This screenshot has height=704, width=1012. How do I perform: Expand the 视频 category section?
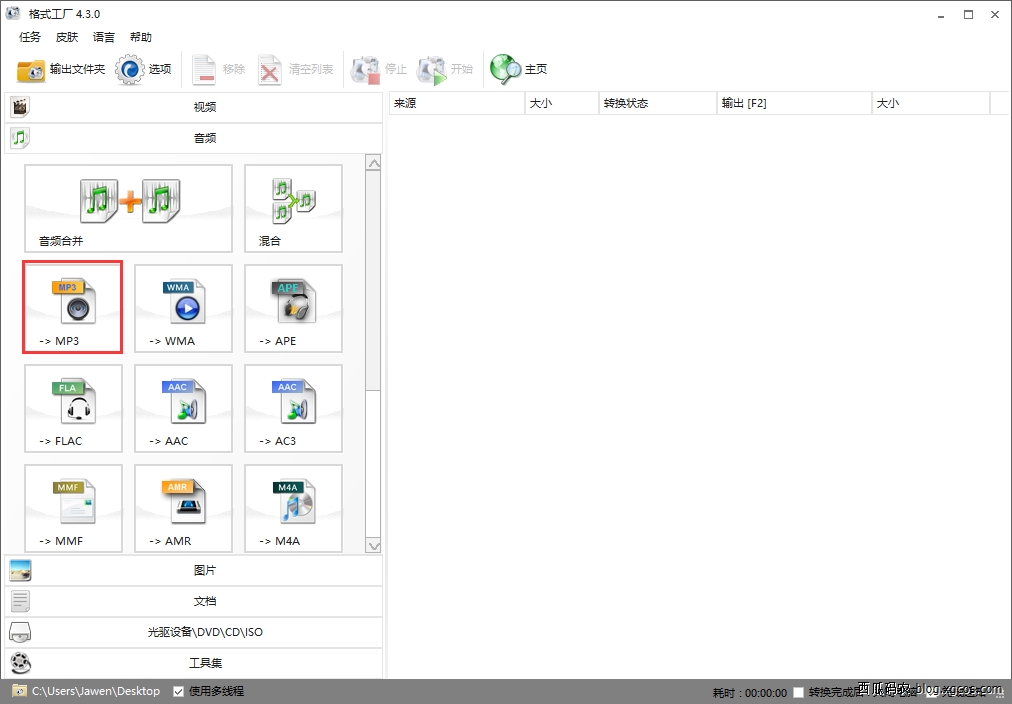194,107
